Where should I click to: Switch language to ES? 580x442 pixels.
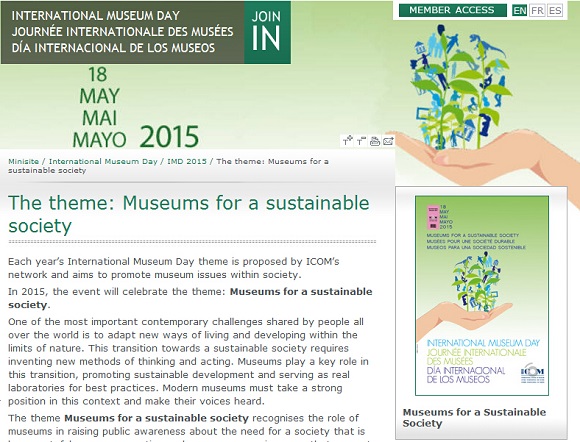[555, 11]
